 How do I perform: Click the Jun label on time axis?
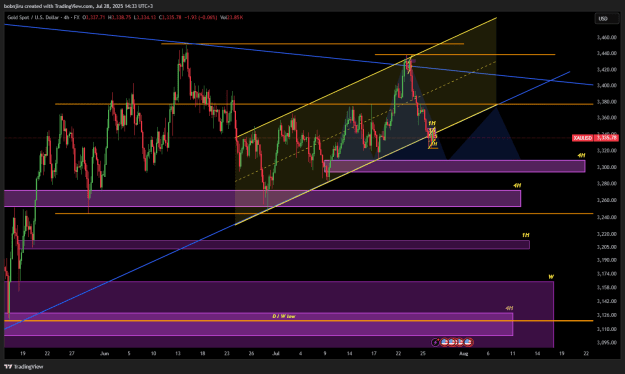104,353
